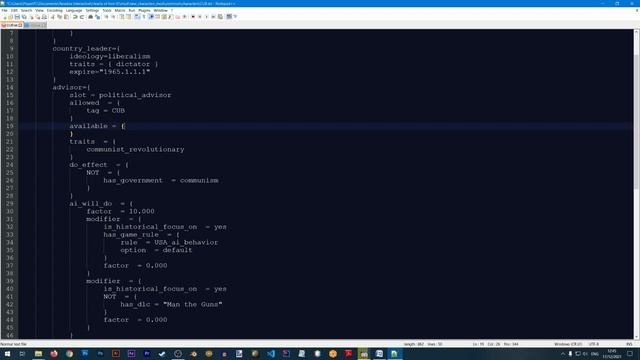
Task: Switch to the second inactive document tab
Action: tap(36, 25)
